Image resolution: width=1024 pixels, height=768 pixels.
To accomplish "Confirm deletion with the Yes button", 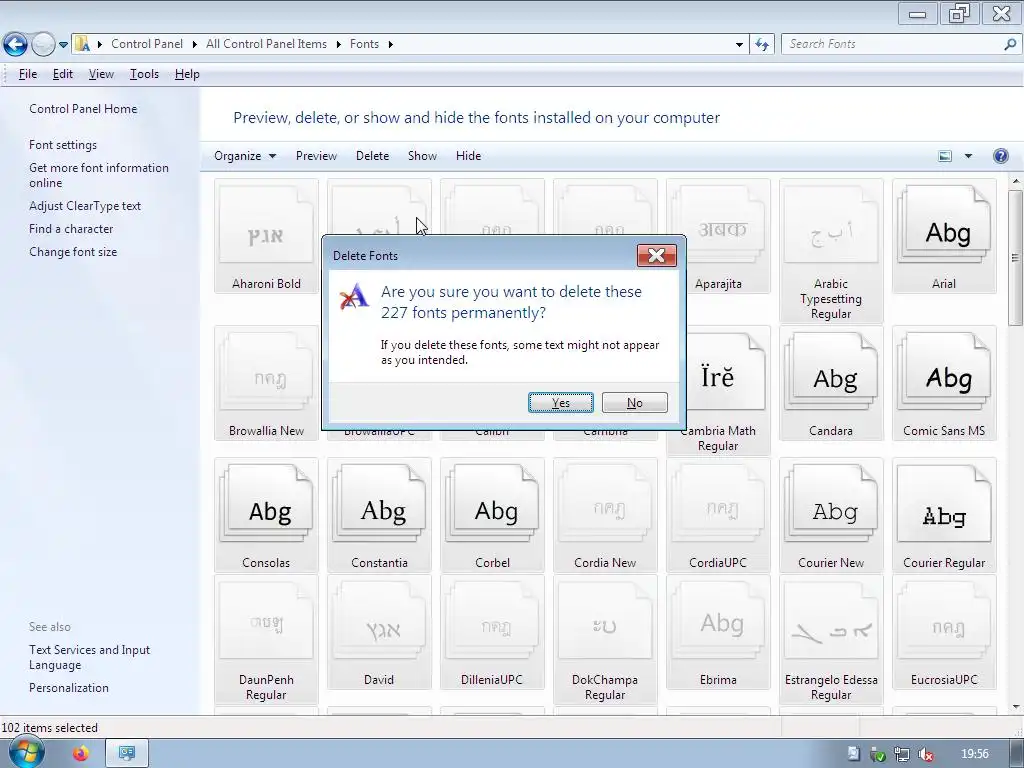I will click(560, 402).
